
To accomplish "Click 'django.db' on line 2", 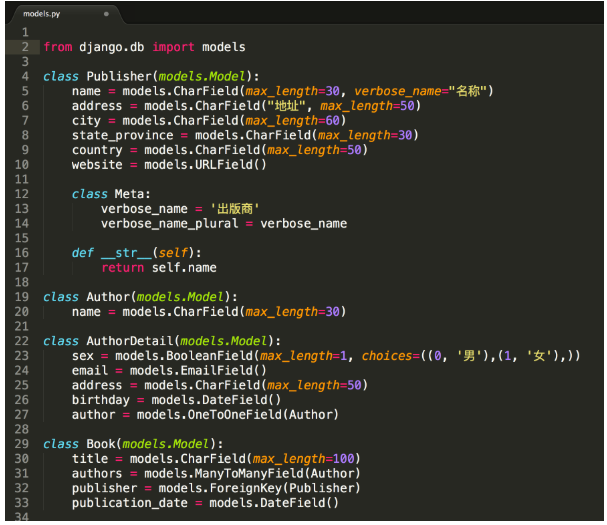I will [111, 47].
